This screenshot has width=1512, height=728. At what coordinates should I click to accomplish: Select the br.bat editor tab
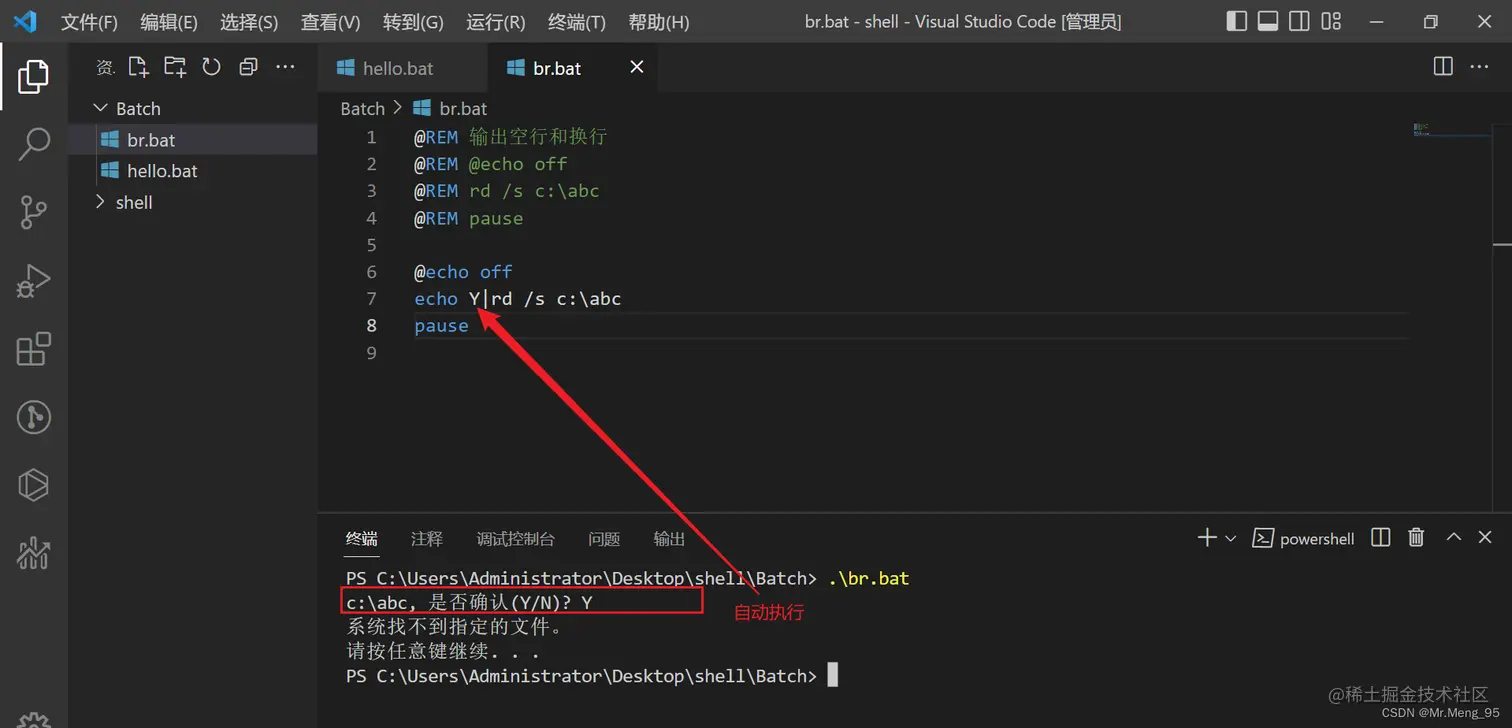click(572, 68)
